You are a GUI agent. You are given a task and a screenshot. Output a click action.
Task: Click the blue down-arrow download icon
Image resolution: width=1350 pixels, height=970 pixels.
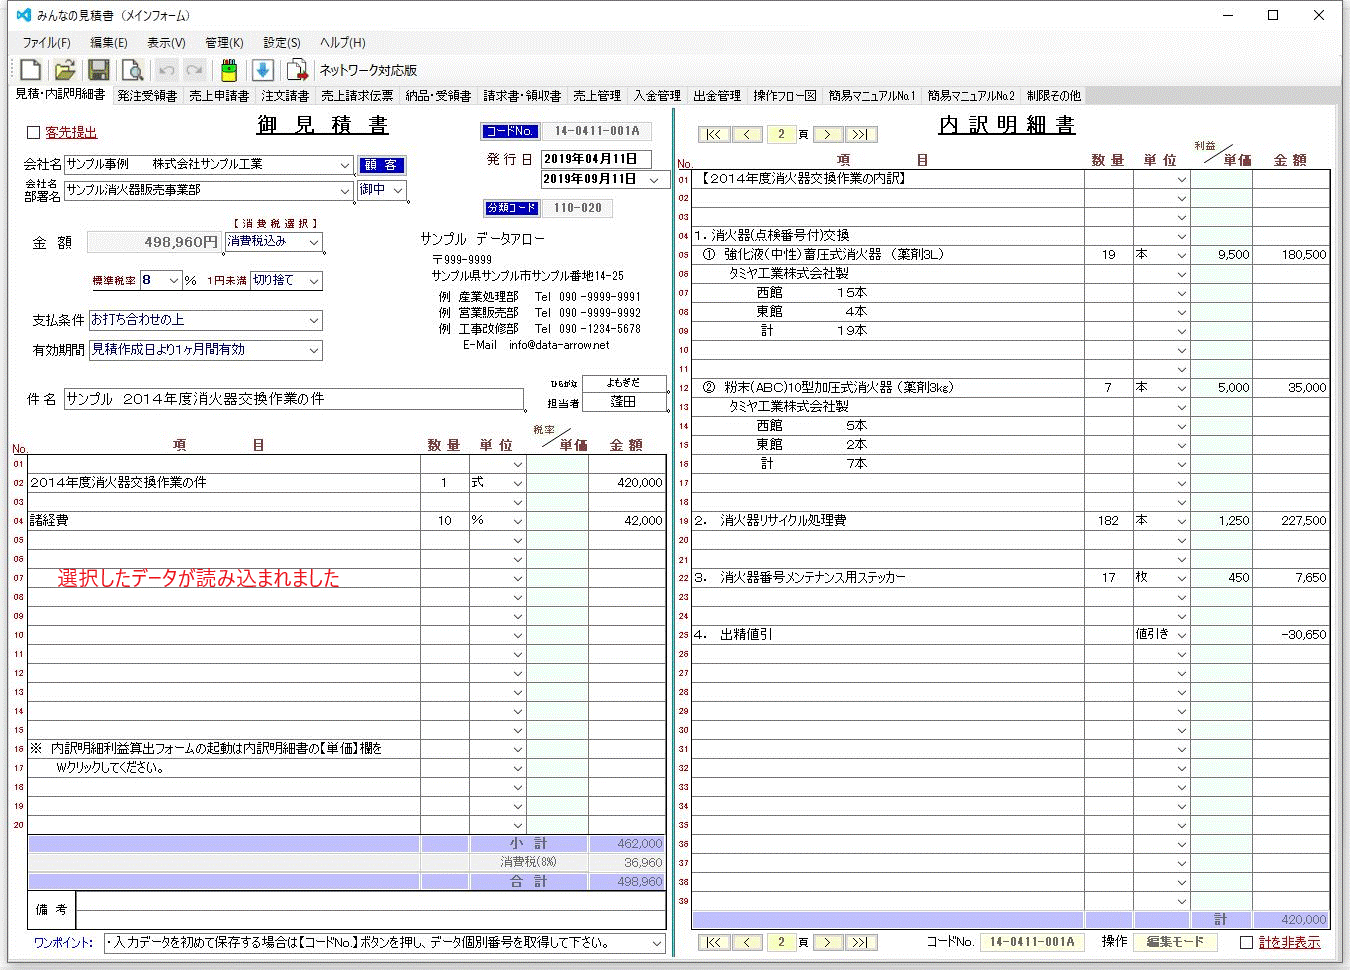(262, 70)
